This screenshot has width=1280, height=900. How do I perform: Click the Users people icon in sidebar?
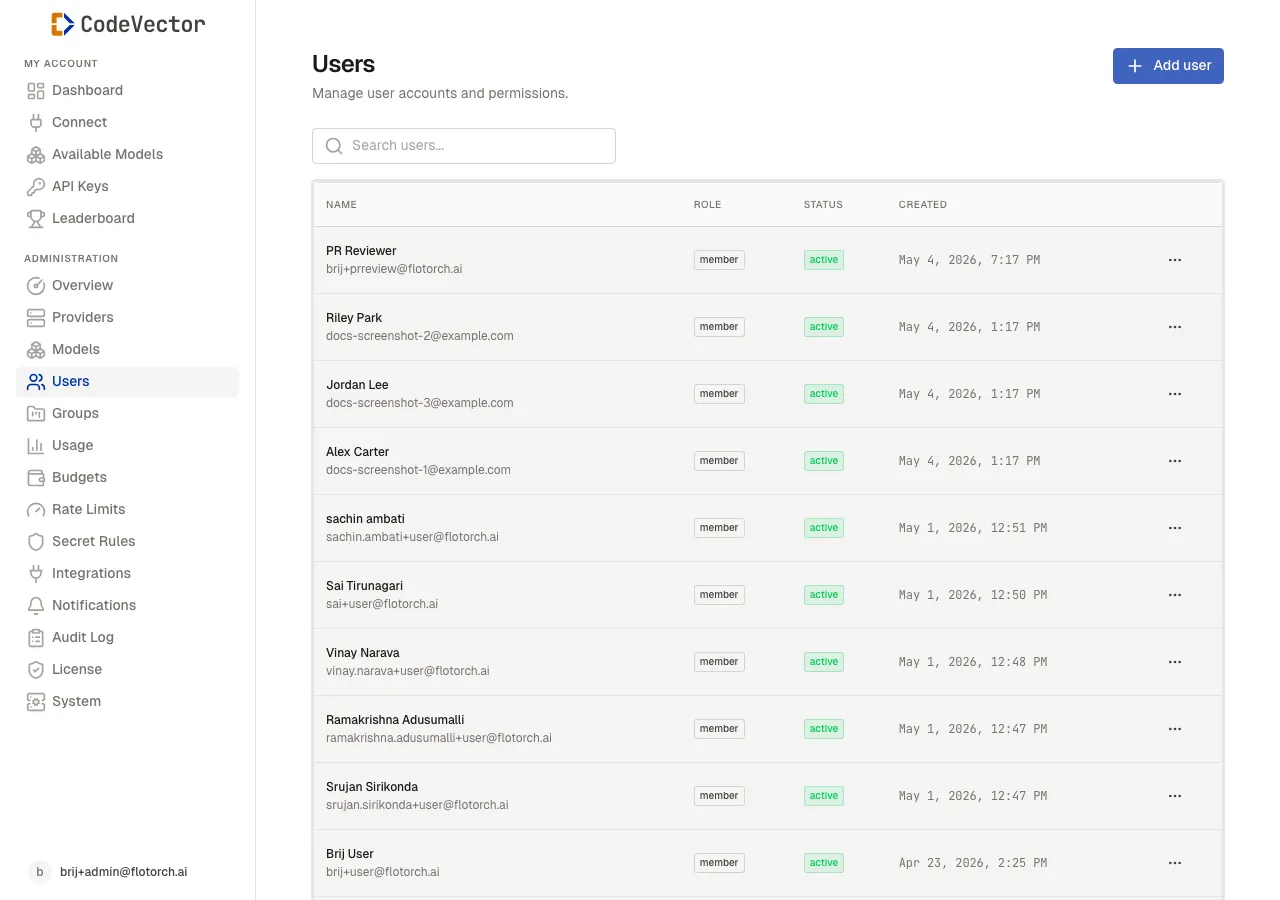click(36, 382)
